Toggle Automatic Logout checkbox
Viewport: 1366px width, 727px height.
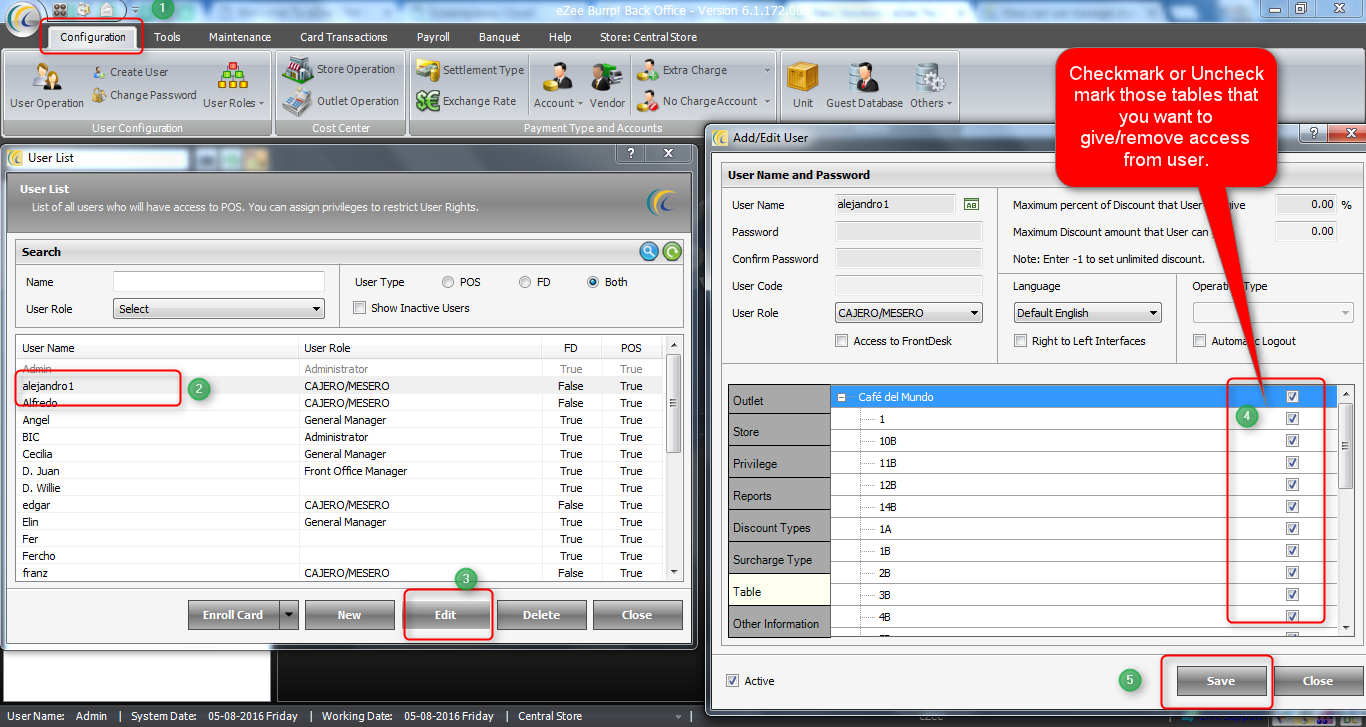click(x=1199, y=341)
